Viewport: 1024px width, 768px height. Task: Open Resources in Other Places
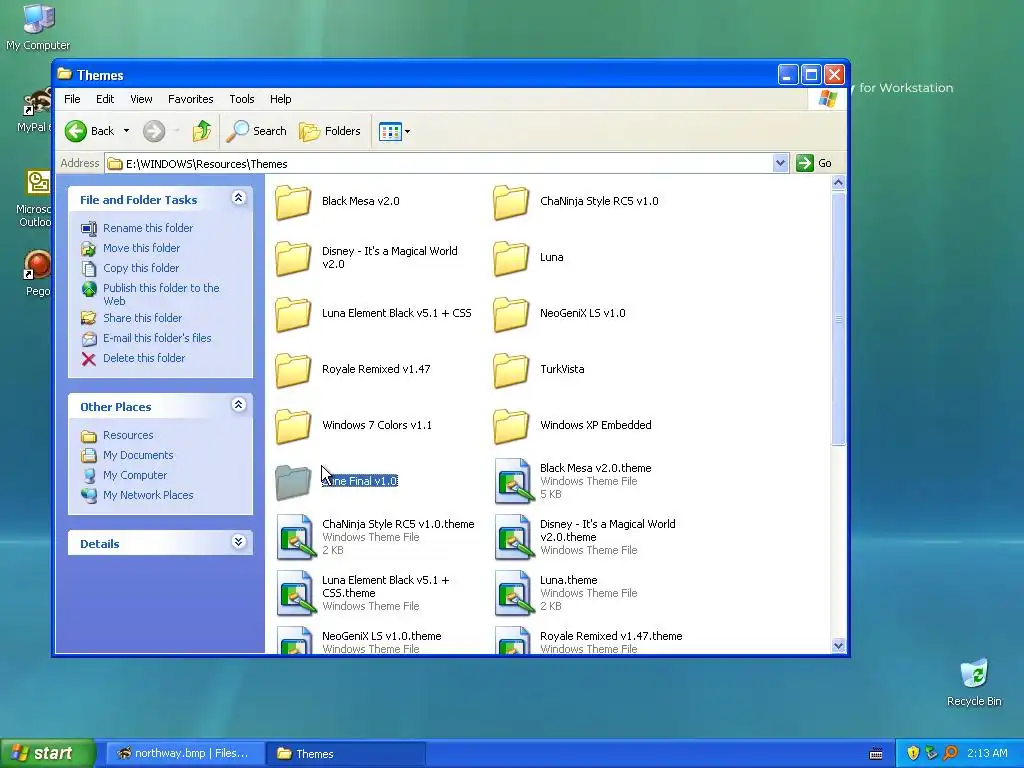pyautogui.click(x=128, y=436)
